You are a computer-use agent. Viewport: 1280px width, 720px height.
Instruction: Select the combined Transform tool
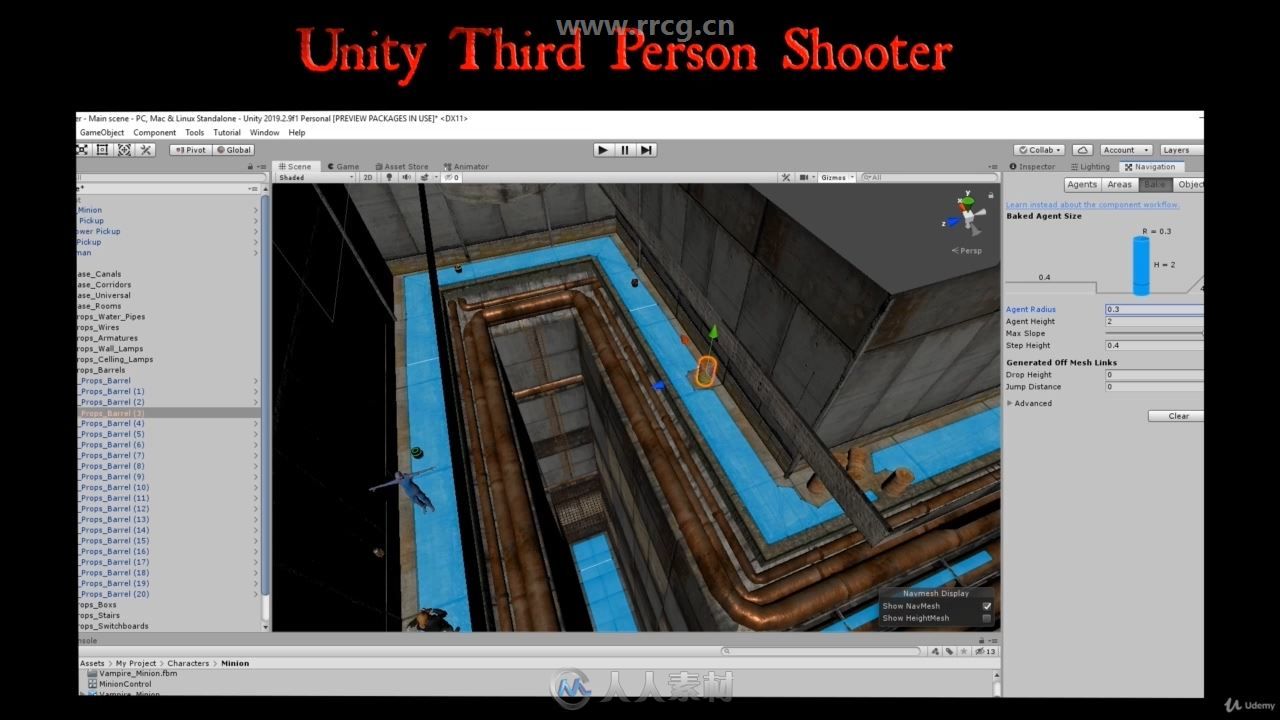tap(124, 150)
